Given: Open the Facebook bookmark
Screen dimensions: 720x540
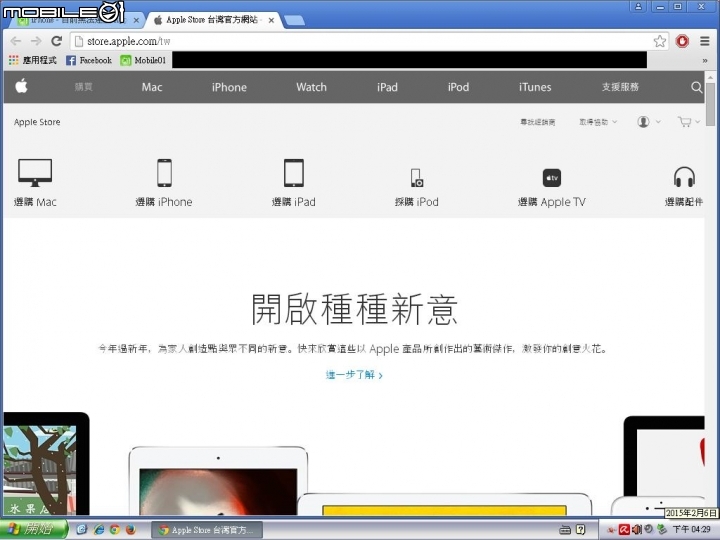Looking at the screenshot, I should [89, 60].
